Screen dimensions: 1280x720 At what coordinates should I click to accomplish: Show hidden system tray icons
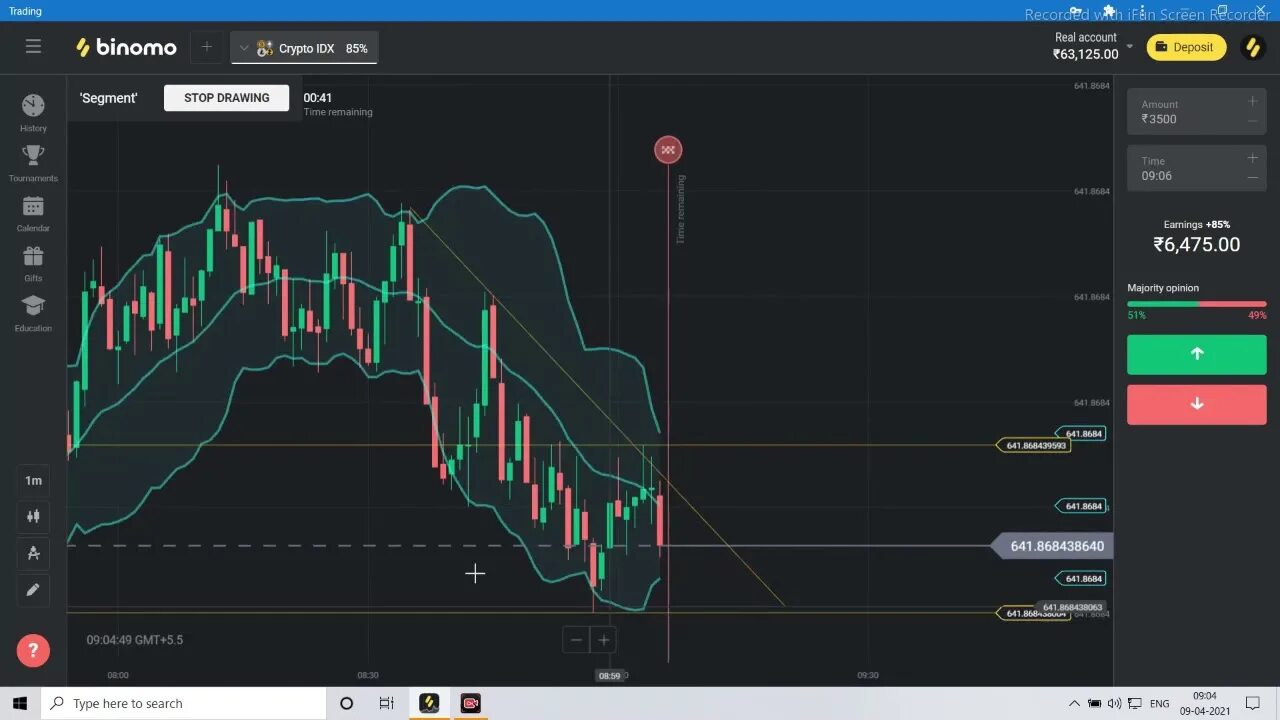(1074, 703)
